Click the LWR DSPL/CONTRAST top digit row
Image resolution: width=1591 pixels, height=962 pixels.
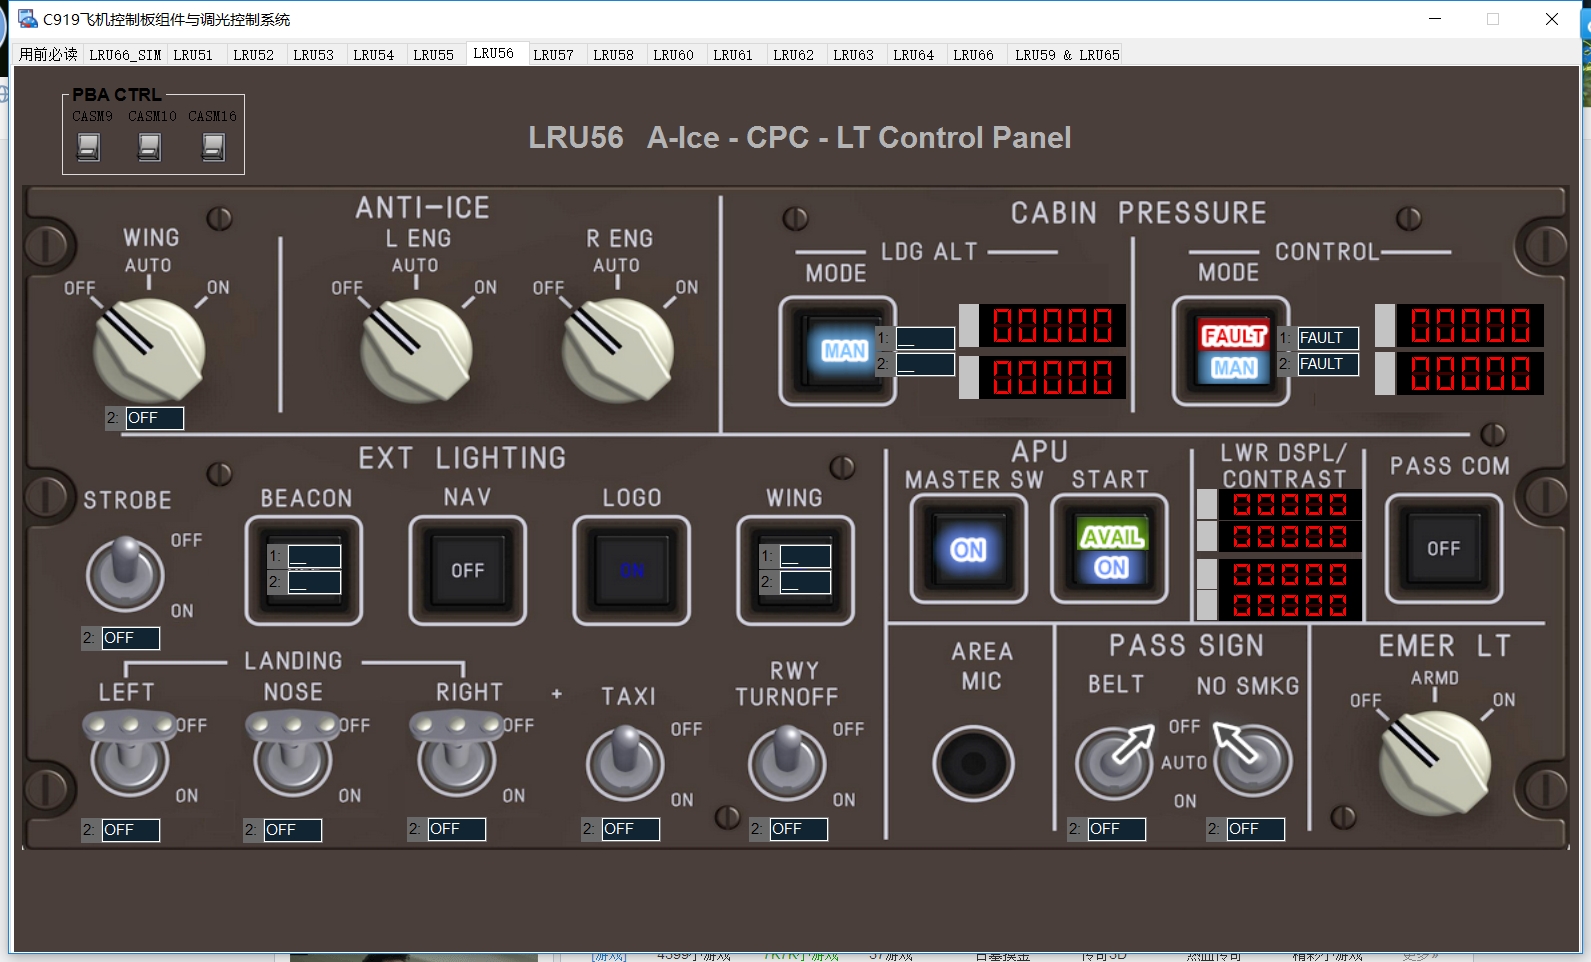[1289, 505]
